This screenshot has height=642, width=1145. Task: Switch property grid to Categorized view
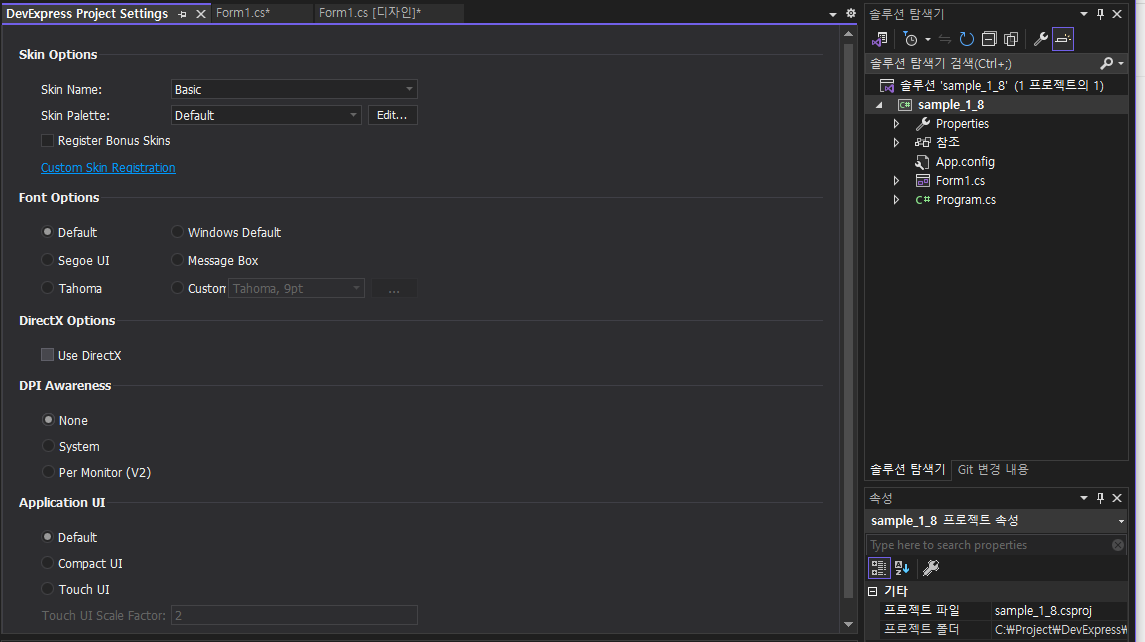coord(878,568)
